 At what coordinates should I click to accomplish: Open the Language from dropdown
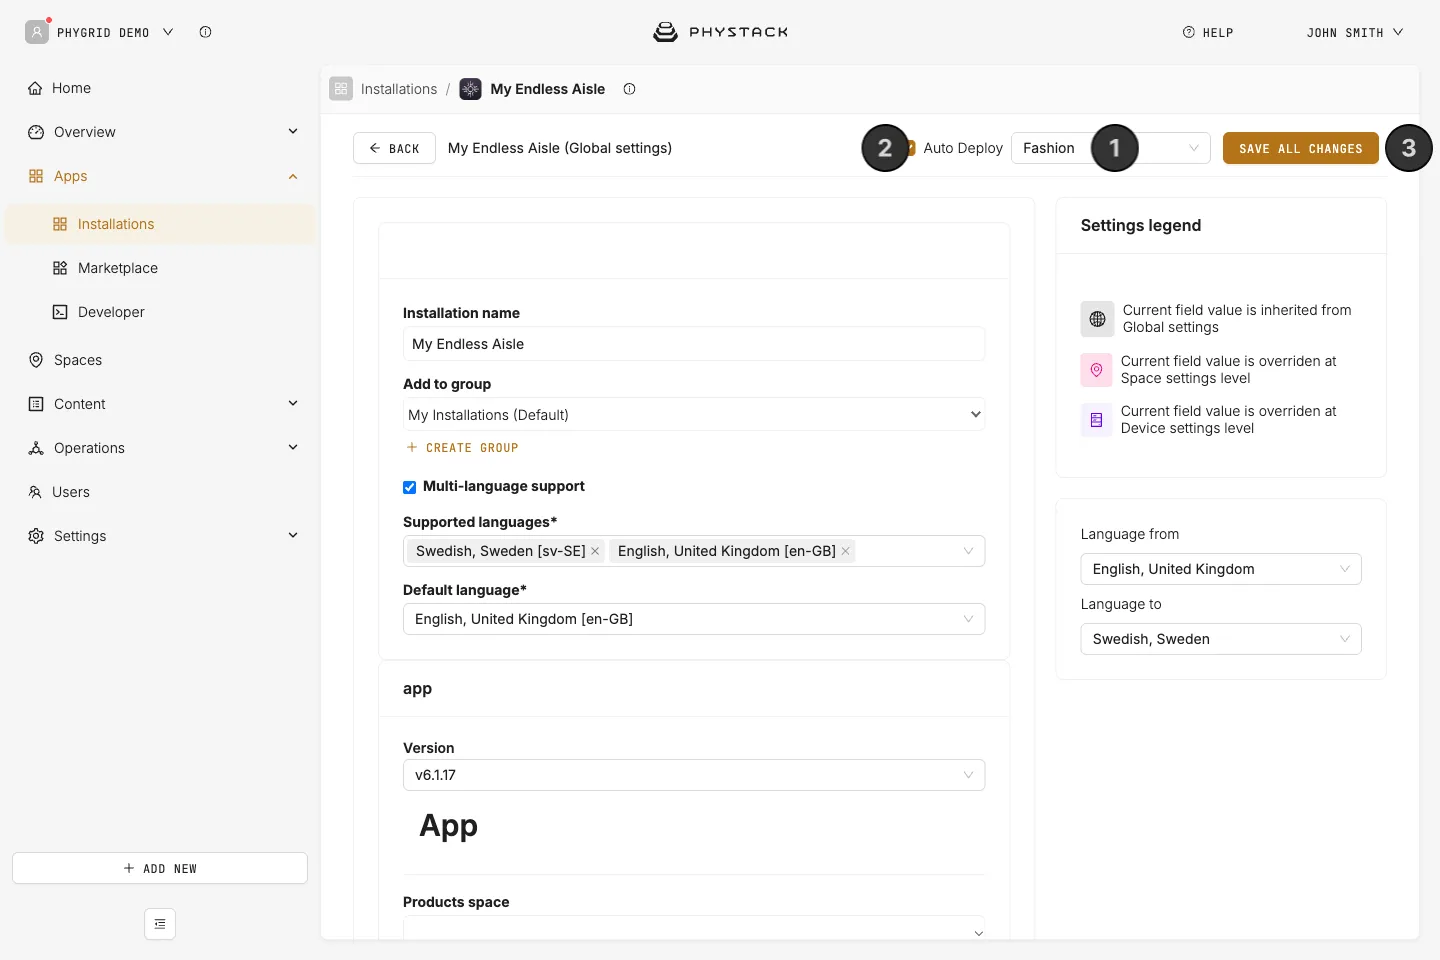click(1221, 569)
